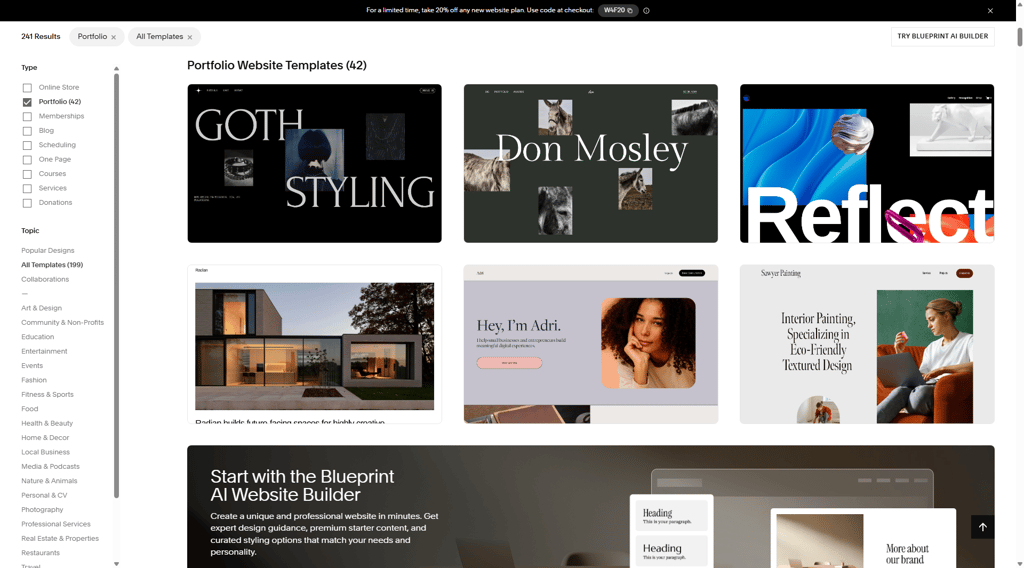This screenshot has width=1024, height=568.
Task: Open the Goth Styling template
Action: tap(314, 163)
